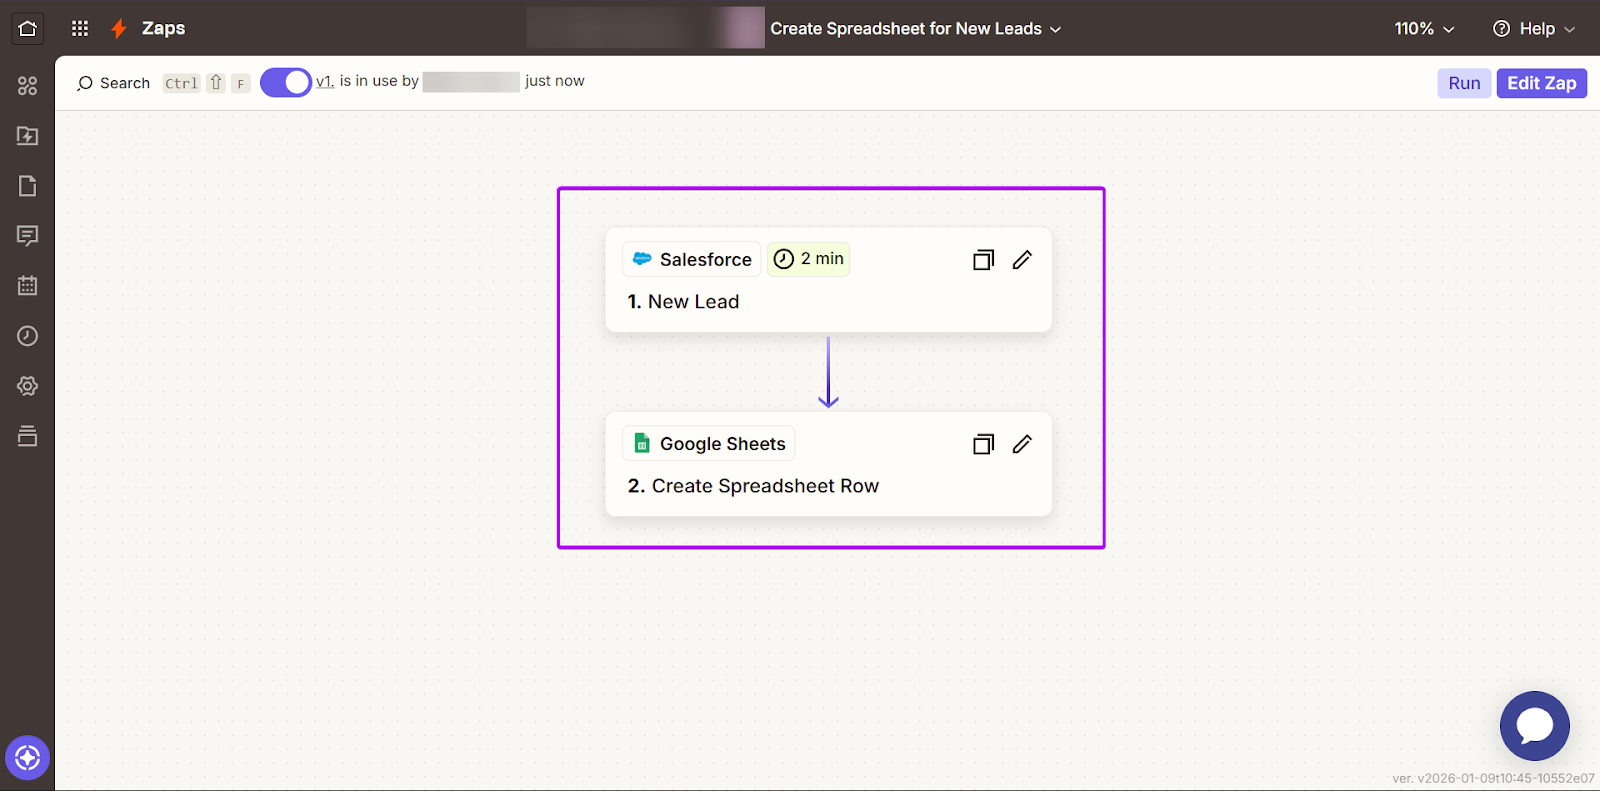Open the Zap import sidebar icon

pos(28,136)
